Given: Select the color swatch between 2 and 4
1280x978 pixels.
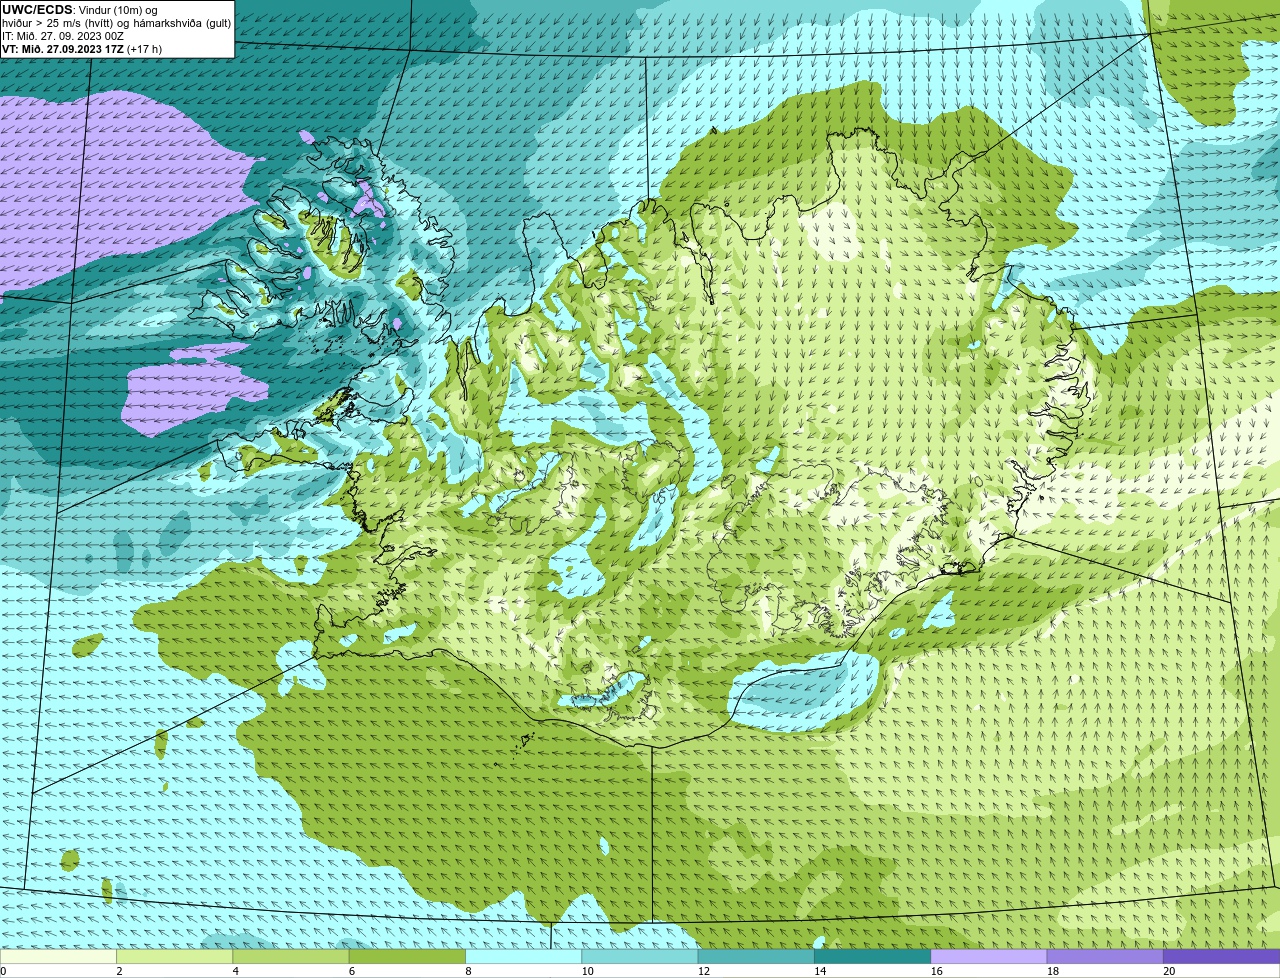Looking at the screenshot, I should [175, 957].
